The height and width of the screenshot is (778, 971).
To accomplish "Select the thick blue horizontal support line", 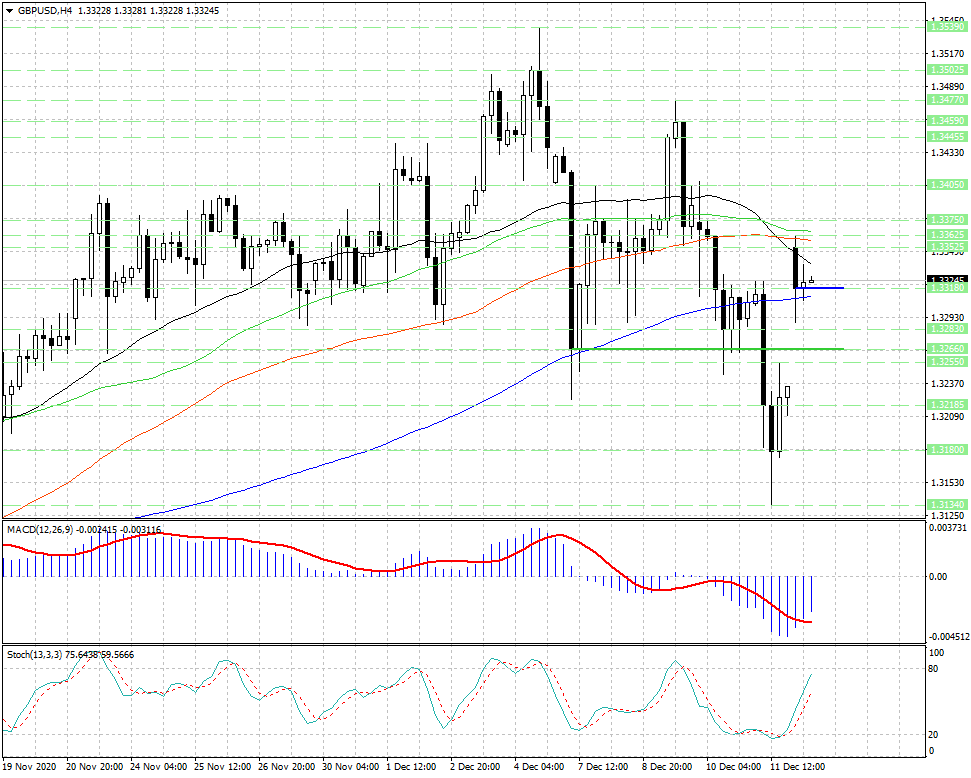I will (819, 288).
